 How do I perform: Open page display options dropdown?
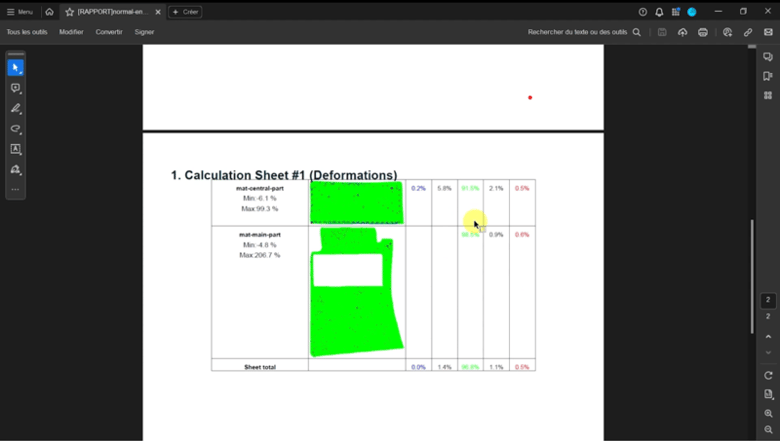[768, 395]
